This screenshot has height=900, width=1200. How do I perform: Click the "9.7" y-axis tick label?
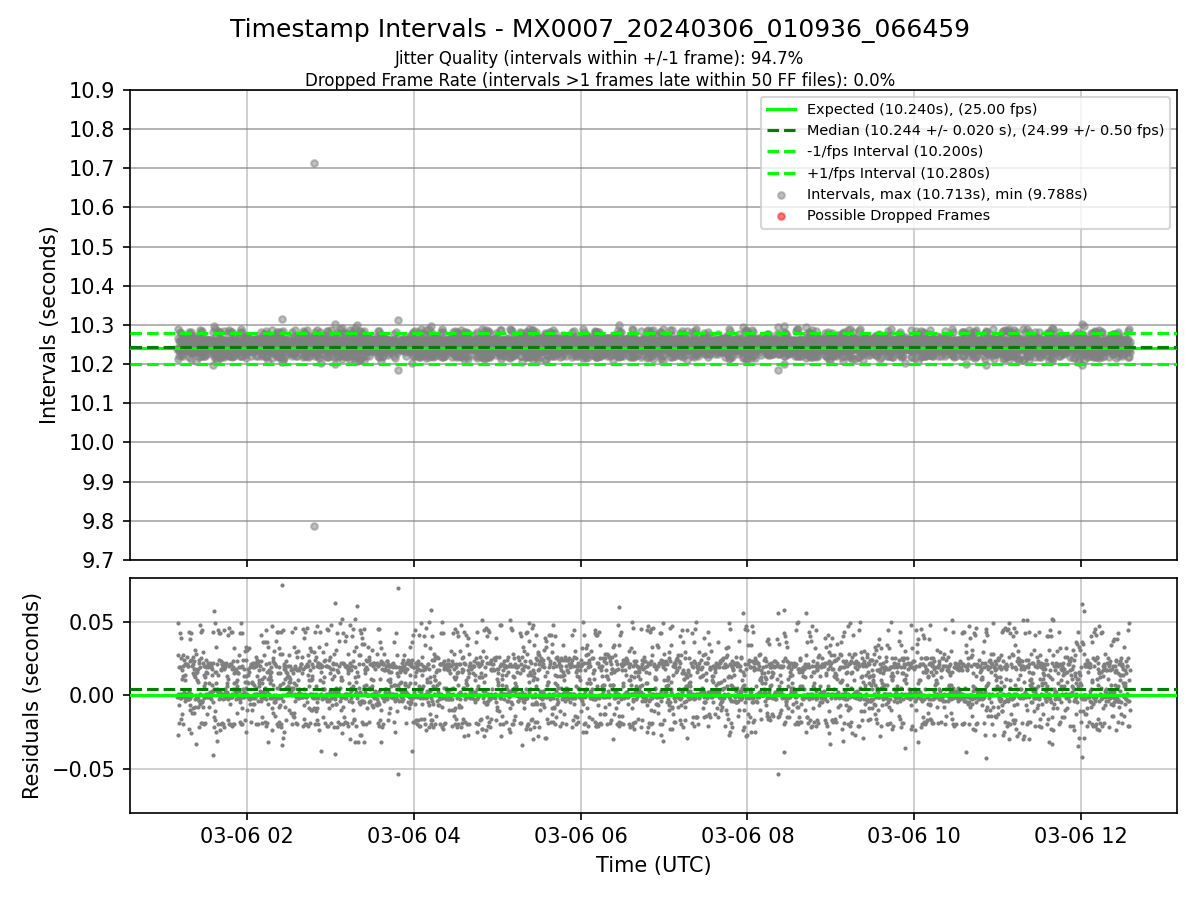[99, 560]
